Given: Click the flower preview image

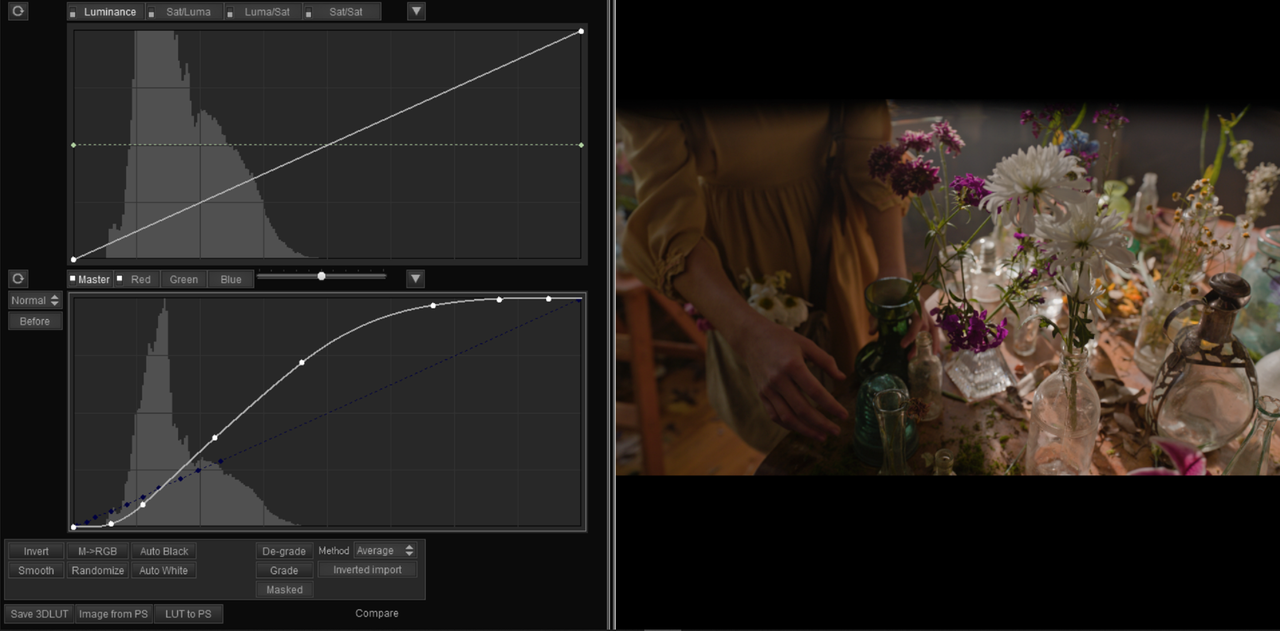Looking at the screenshot, I should point(948,286).
